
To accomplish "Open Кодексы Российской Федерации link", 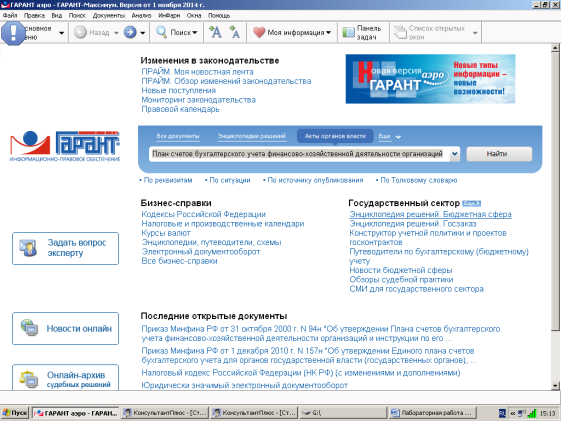I will click(204, 214).
